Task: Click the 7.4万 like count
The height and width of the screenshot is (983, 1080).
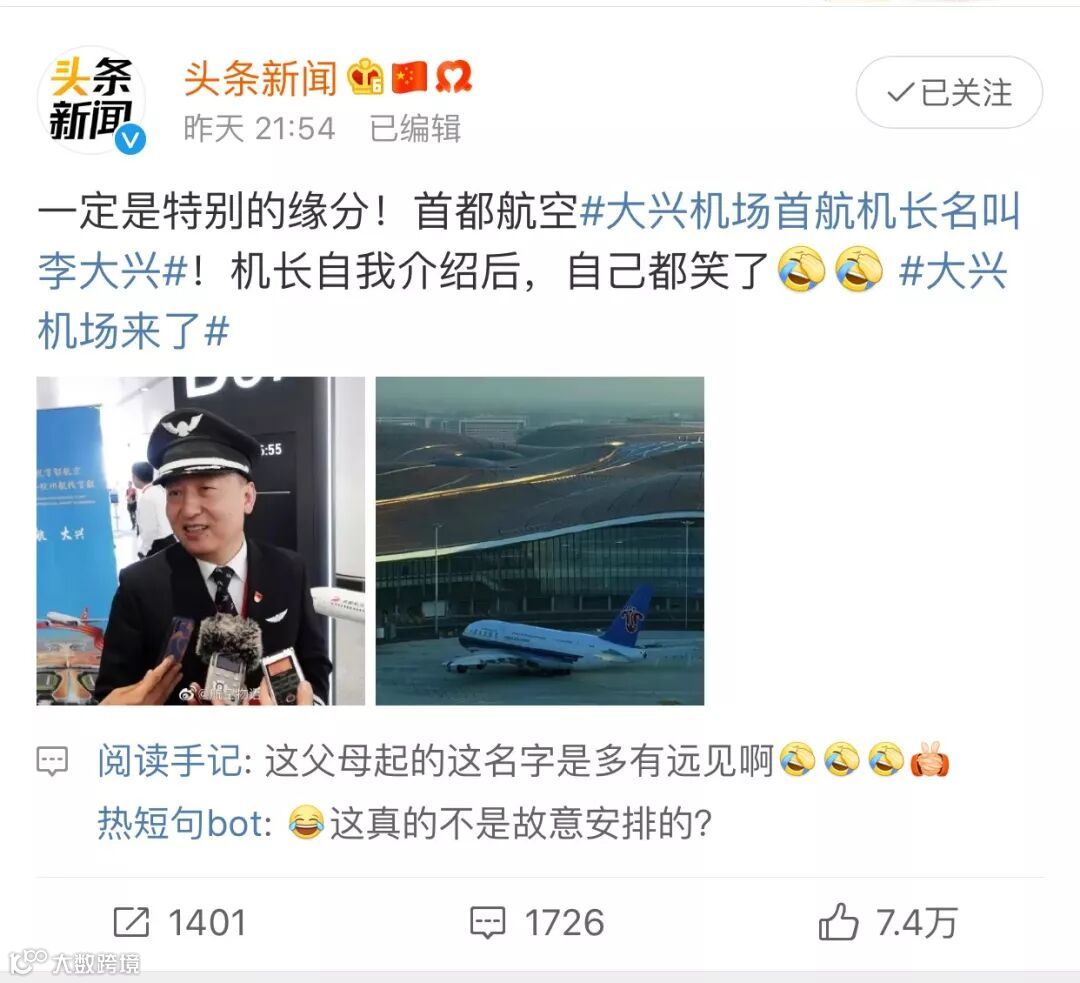Action: pyautogui.click(x=917, y=922)
